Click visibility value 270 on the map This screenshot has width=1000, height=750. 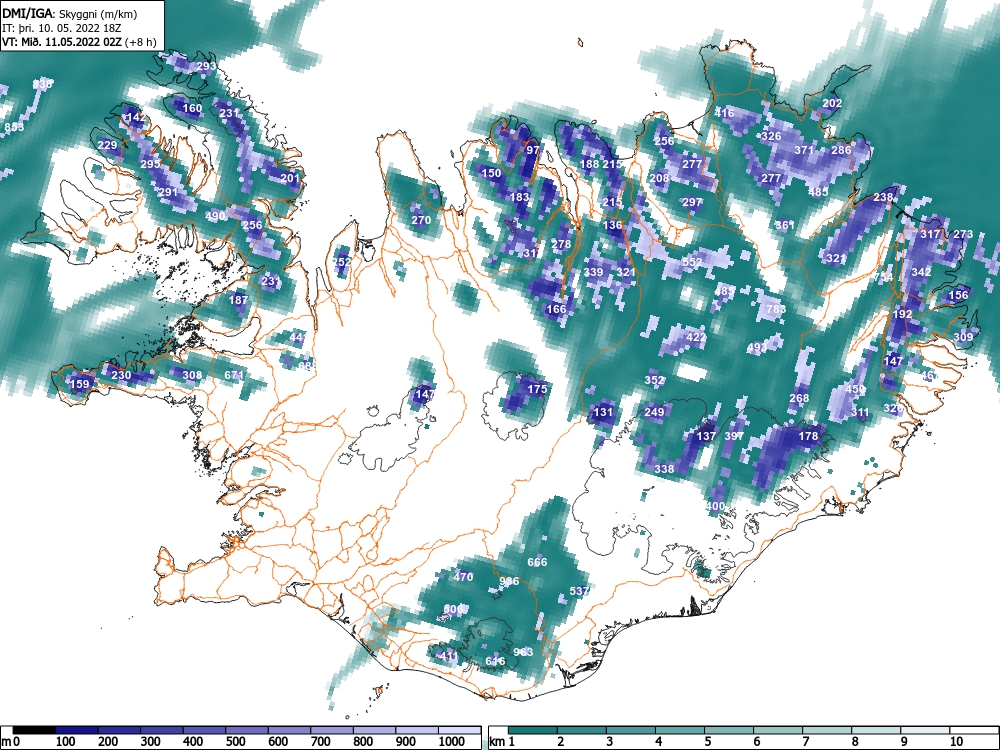(422, 221)
